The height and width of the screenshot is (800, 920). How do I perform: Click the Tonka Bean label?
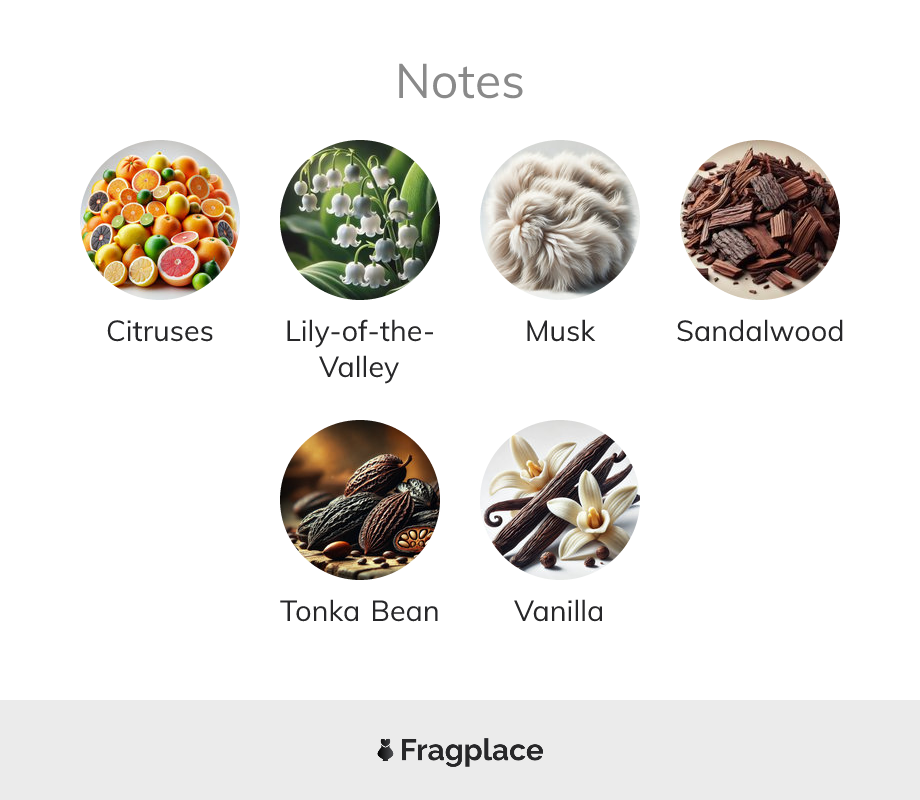pyautogui.click(x=360, y=612)
